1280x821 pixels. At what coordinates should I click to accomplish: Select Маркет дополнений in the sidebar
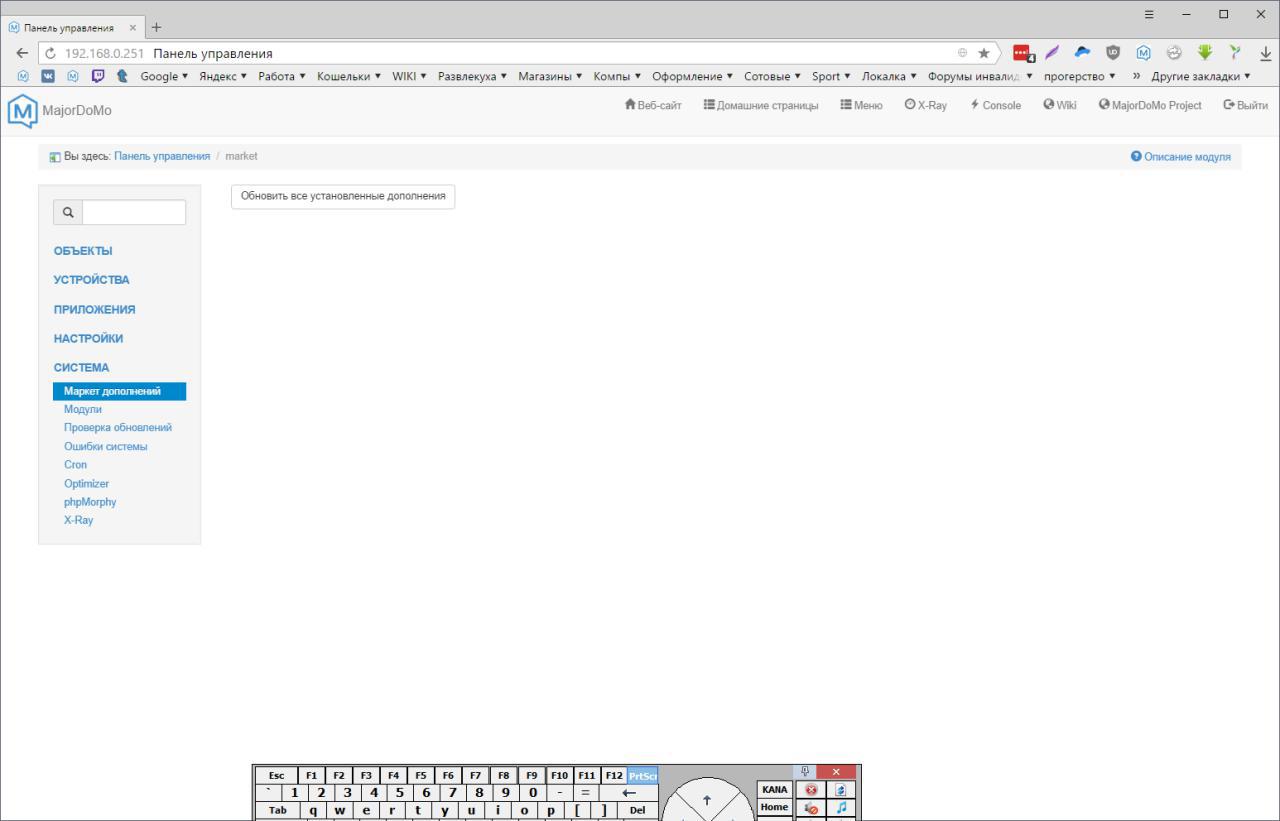pyautogui.click(x=120, y=391)
